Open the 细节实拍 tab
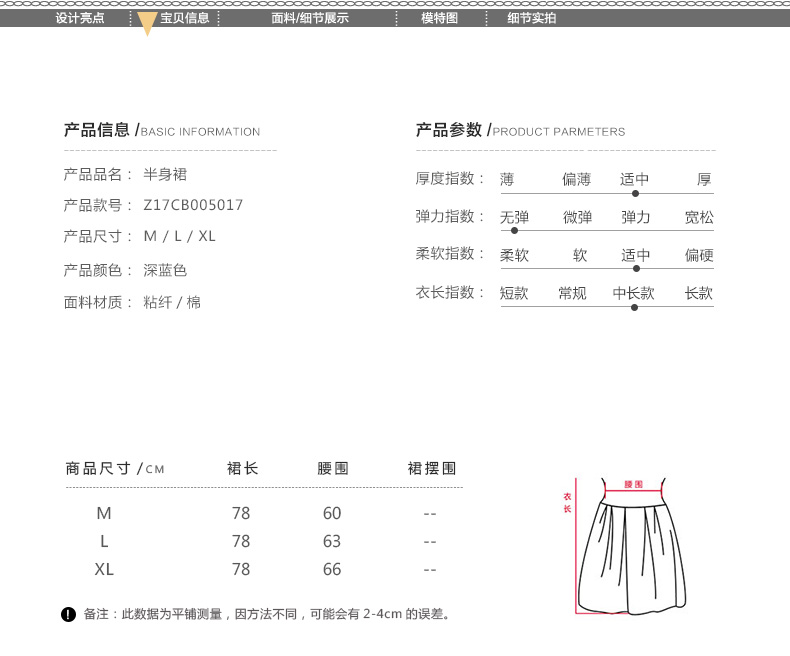 pos(531,18)
